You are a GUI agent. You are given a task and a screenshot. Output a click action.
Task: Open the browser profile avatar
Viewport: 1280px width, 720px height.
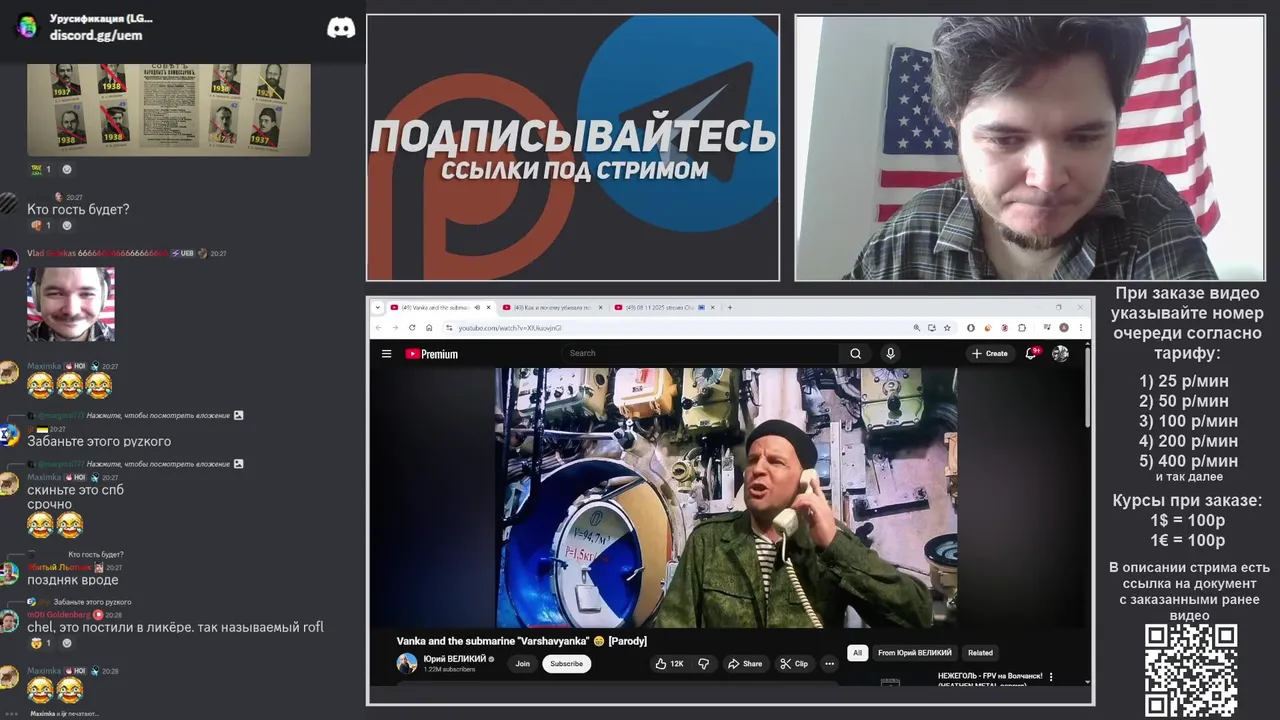(x=1064, y=328)
